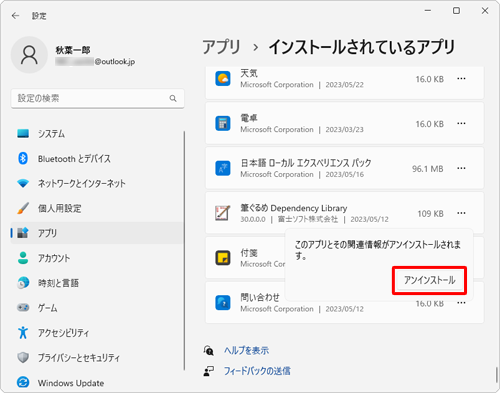Screen dimensions: 500x393
Task: Open the more options menu for 電卓
Action: click(x=461, y=123)
